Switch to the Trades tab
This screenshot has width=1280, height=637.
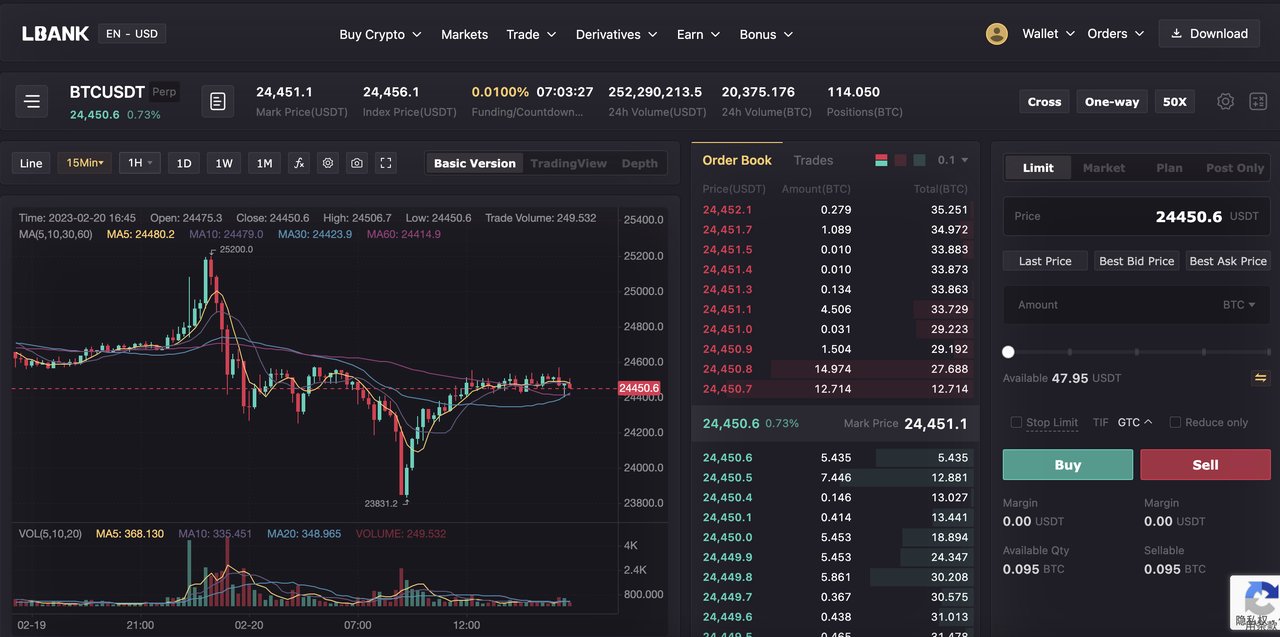[813, 160]
